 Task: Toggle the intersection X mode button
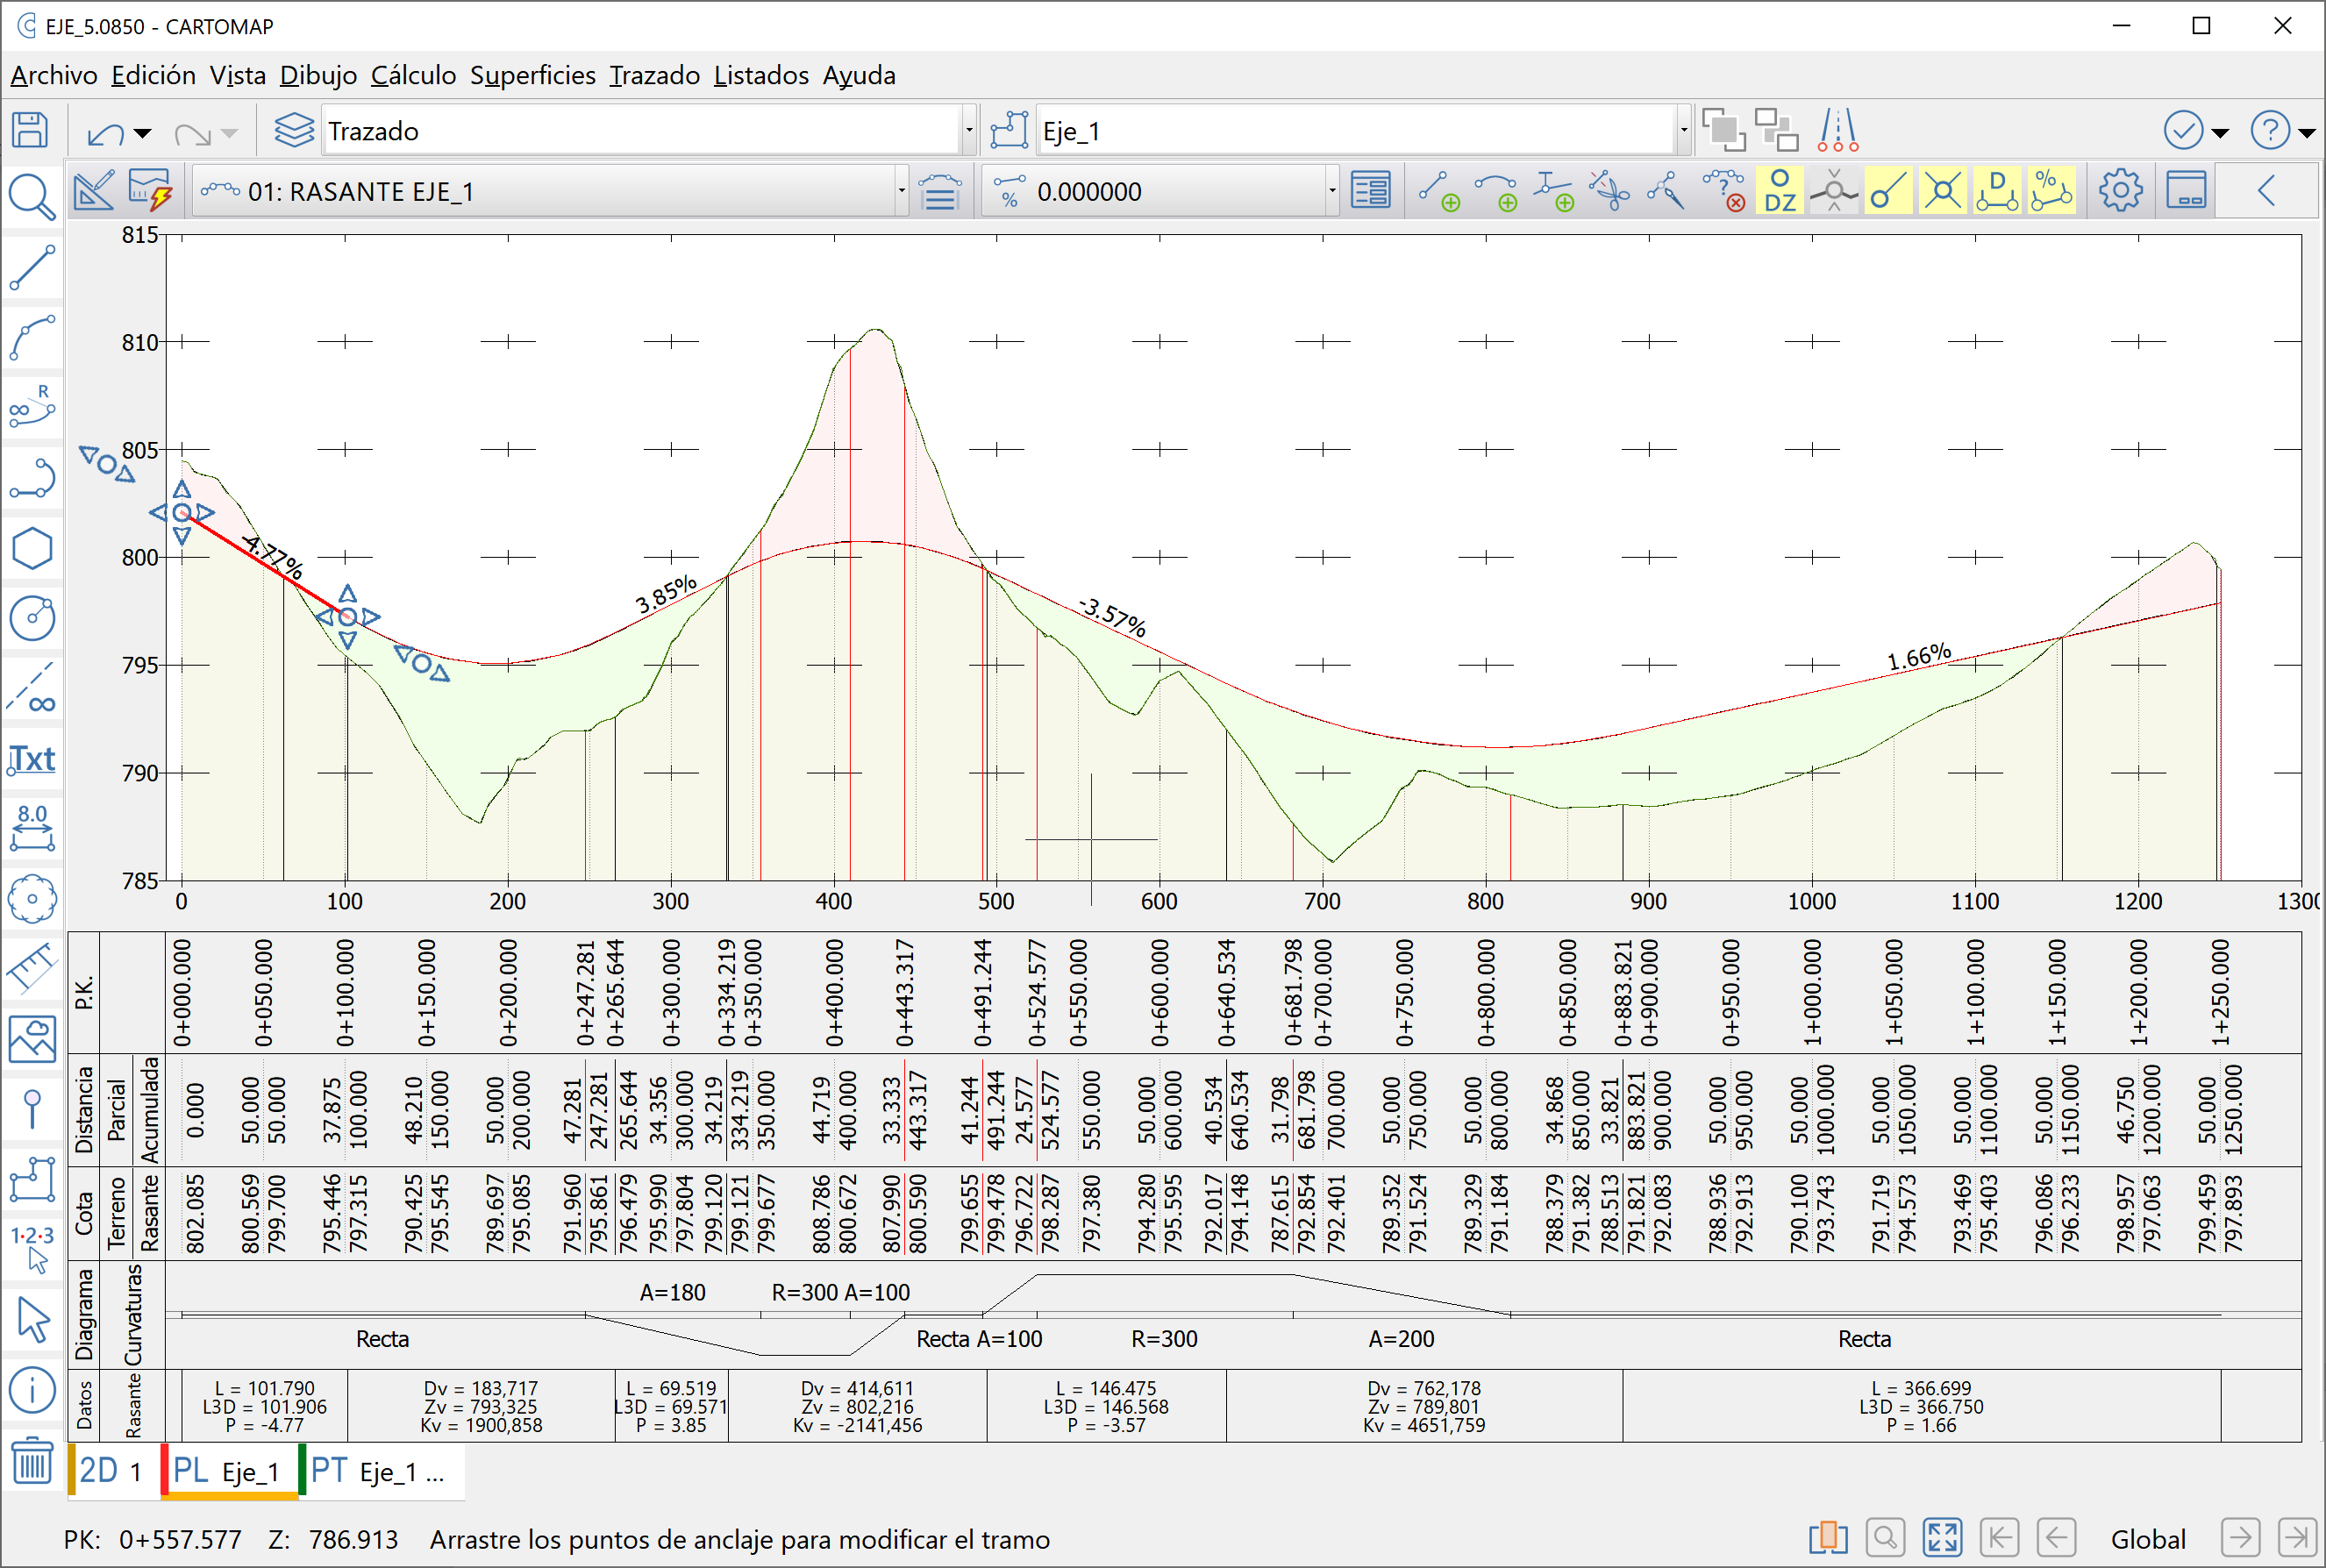point(1941,189)
